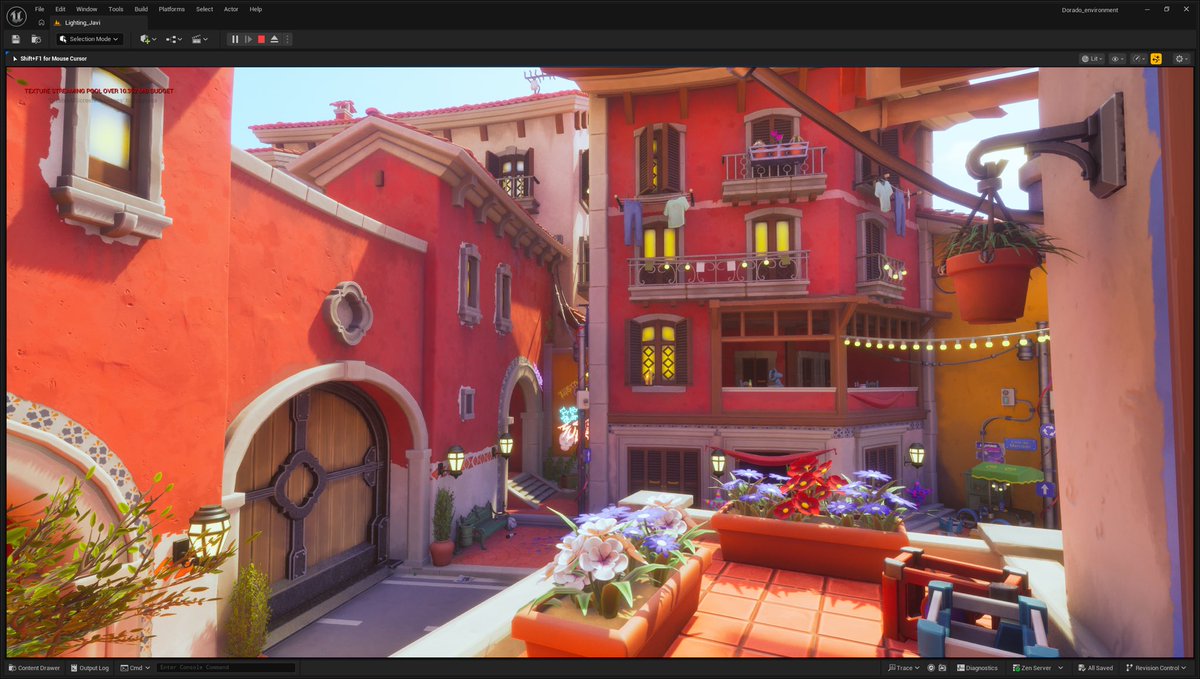Open the Diagnostics panel
The height and width of the screenshot is (679, 1200).
[977, 667]
